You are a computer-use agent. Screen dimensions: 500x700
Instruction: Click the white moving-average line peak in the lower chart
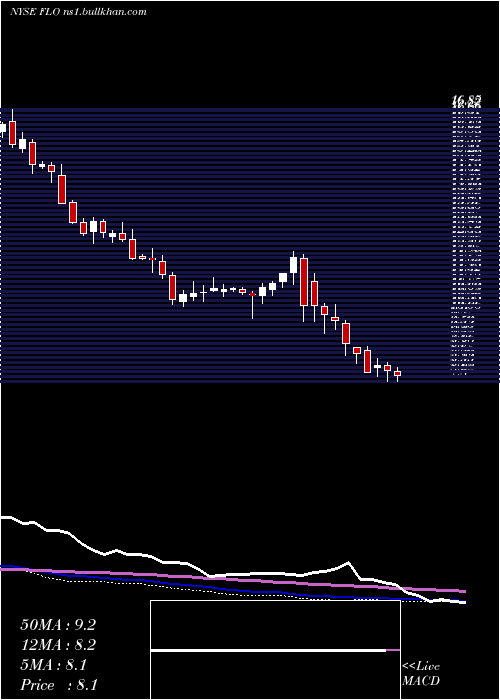[x=348, y=562]
